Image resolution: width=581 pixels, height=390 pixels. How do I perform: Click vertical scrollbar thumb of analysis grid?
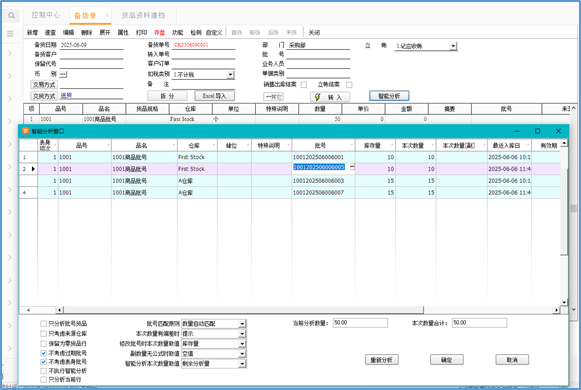[564, 211]
